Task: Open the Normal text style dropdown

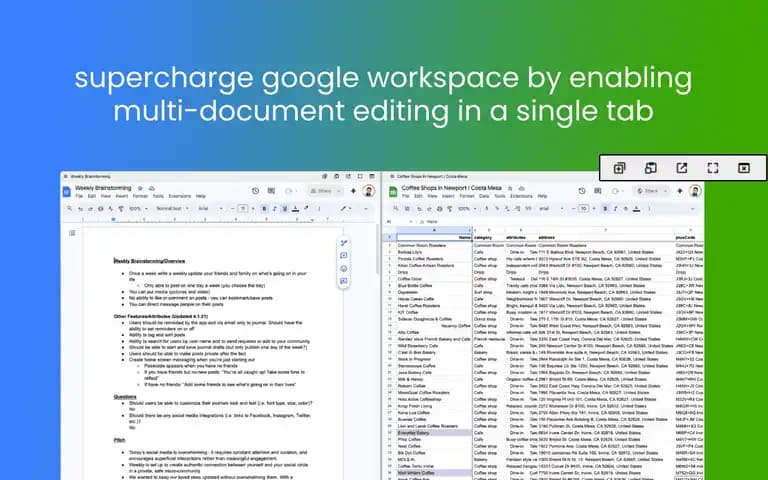Action: [171, 209]
